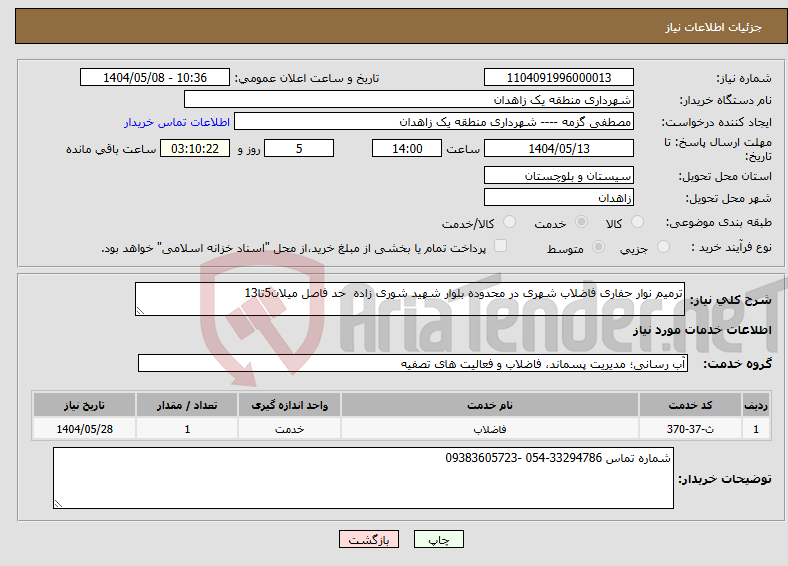Click the شماره نیاز field 1104091996000013
This screenshot has width=788, height=566.
(559, 77)
